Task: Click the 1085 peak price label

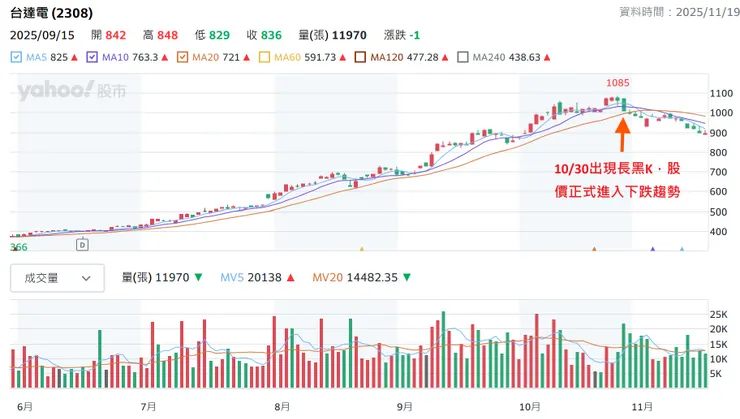Action: pos(618,83)
